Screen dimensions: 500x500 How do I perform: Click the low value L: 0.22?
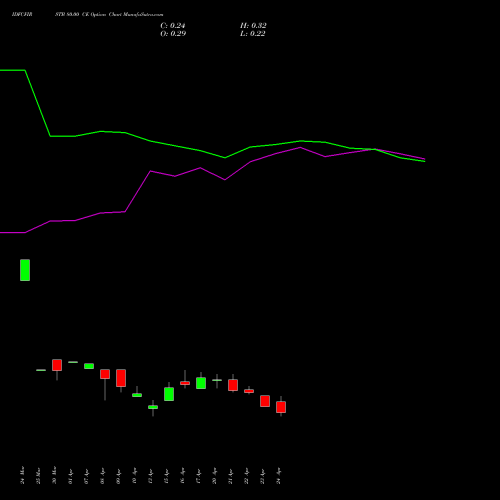coord(253,34)
